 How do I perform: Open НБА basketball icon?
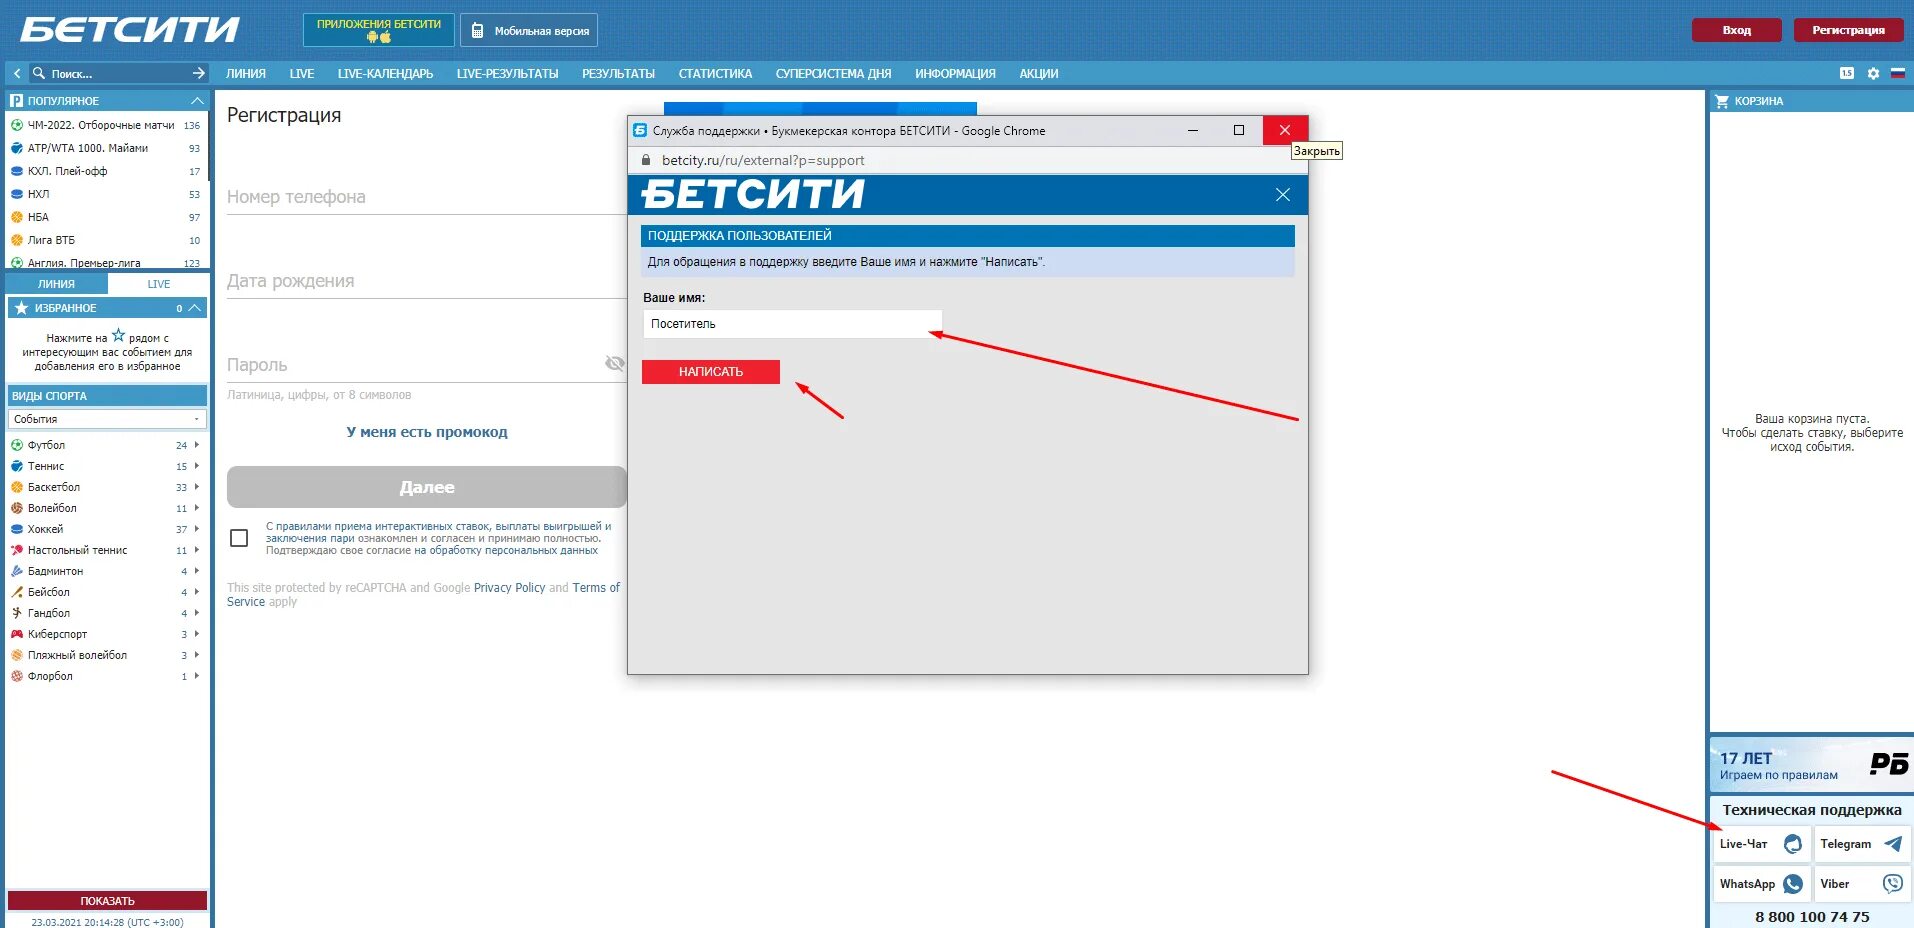pos(17,217)
